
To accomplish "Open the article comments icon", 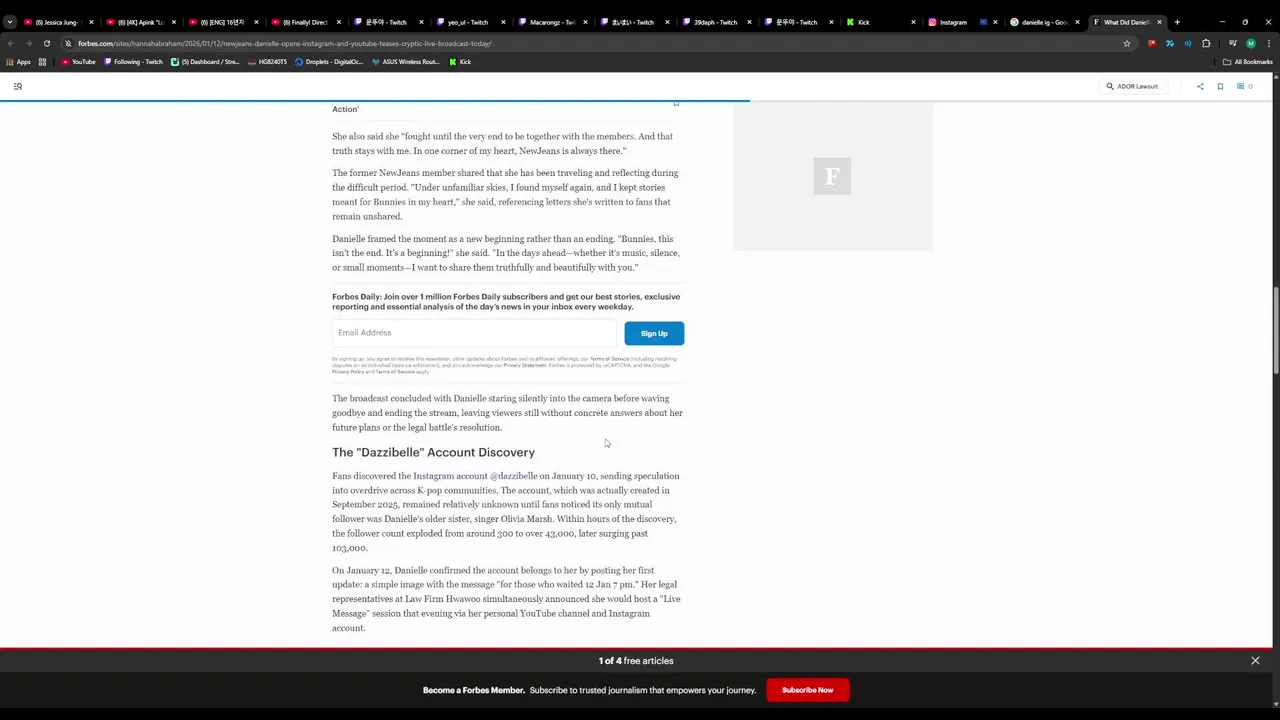I will point(1243,86).
